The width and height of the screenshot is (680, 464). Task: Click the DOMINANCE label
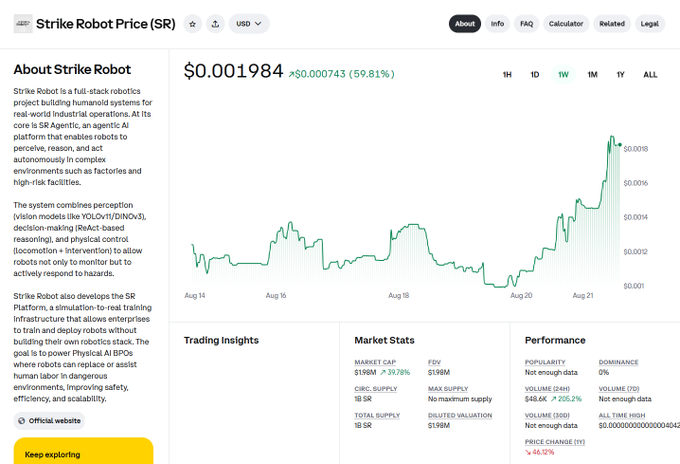pos(618,362)
